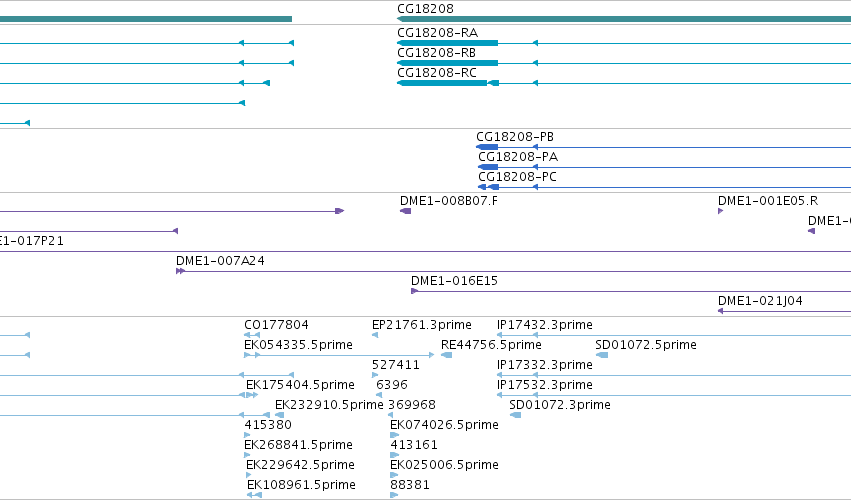Click the EP21761.3prime arrow glyph
Image resolution: width=851 pixels, height=500 pixels.
pyautogui.click(x=375, y=335)
